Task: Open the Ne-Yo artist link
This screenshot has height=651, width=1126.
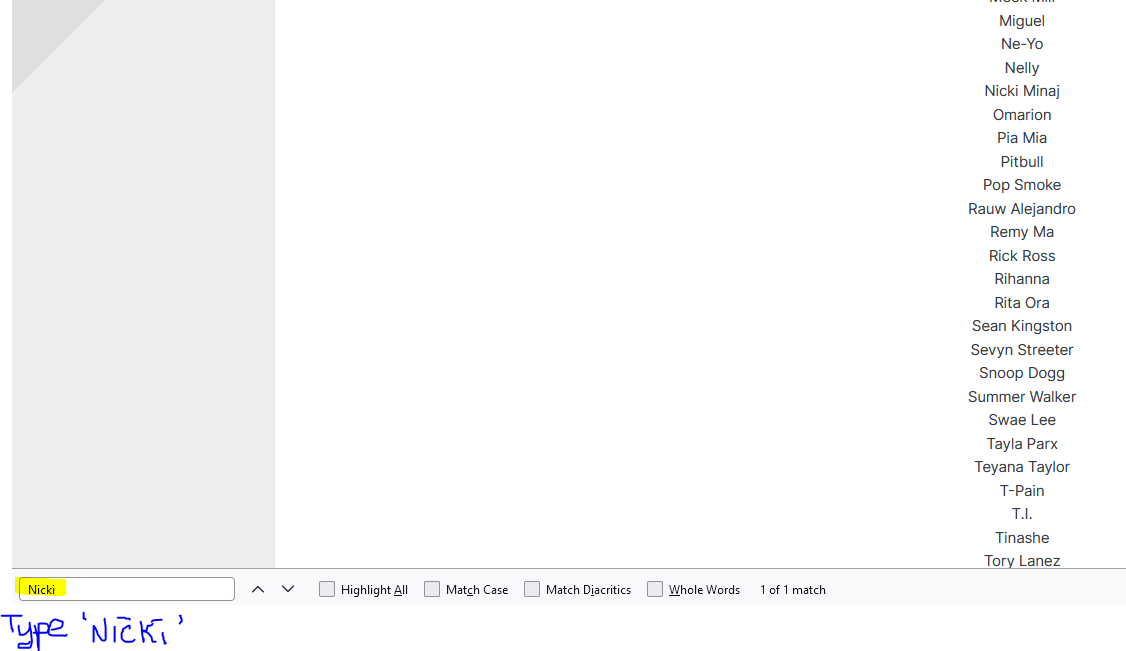Action: click(x=1022, y=44)
